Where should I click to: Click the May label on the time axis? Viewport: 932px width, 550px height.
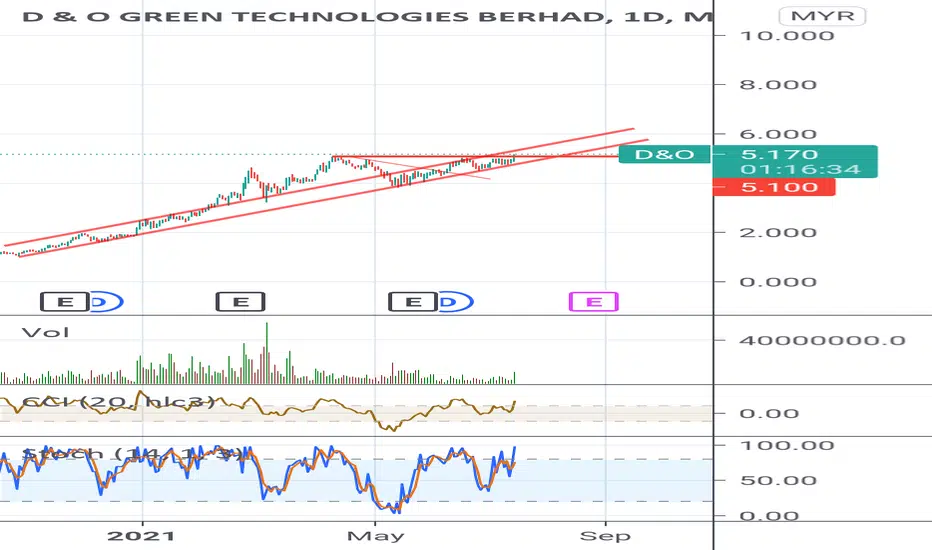point(375,536)
